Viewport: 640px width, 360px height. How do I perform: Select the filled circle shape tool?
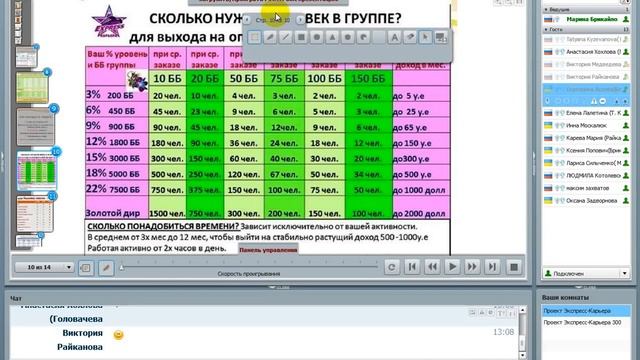tap(316, 38)
